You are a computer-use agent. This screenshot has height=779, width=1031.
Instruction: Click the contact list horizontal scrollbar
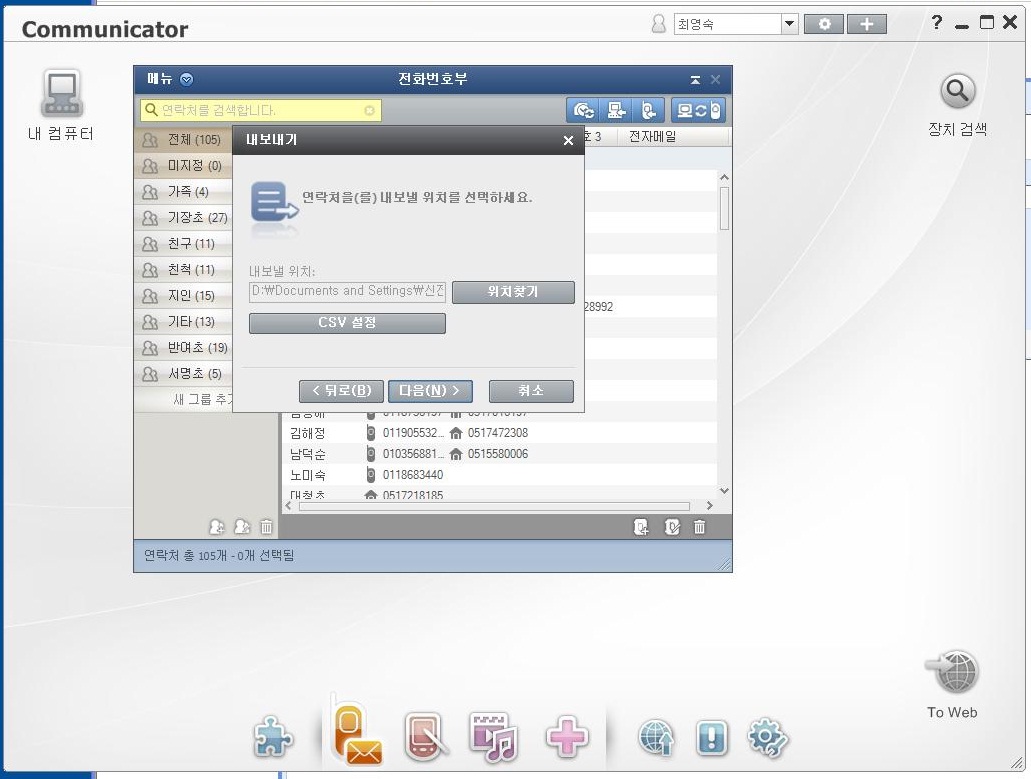494,506
